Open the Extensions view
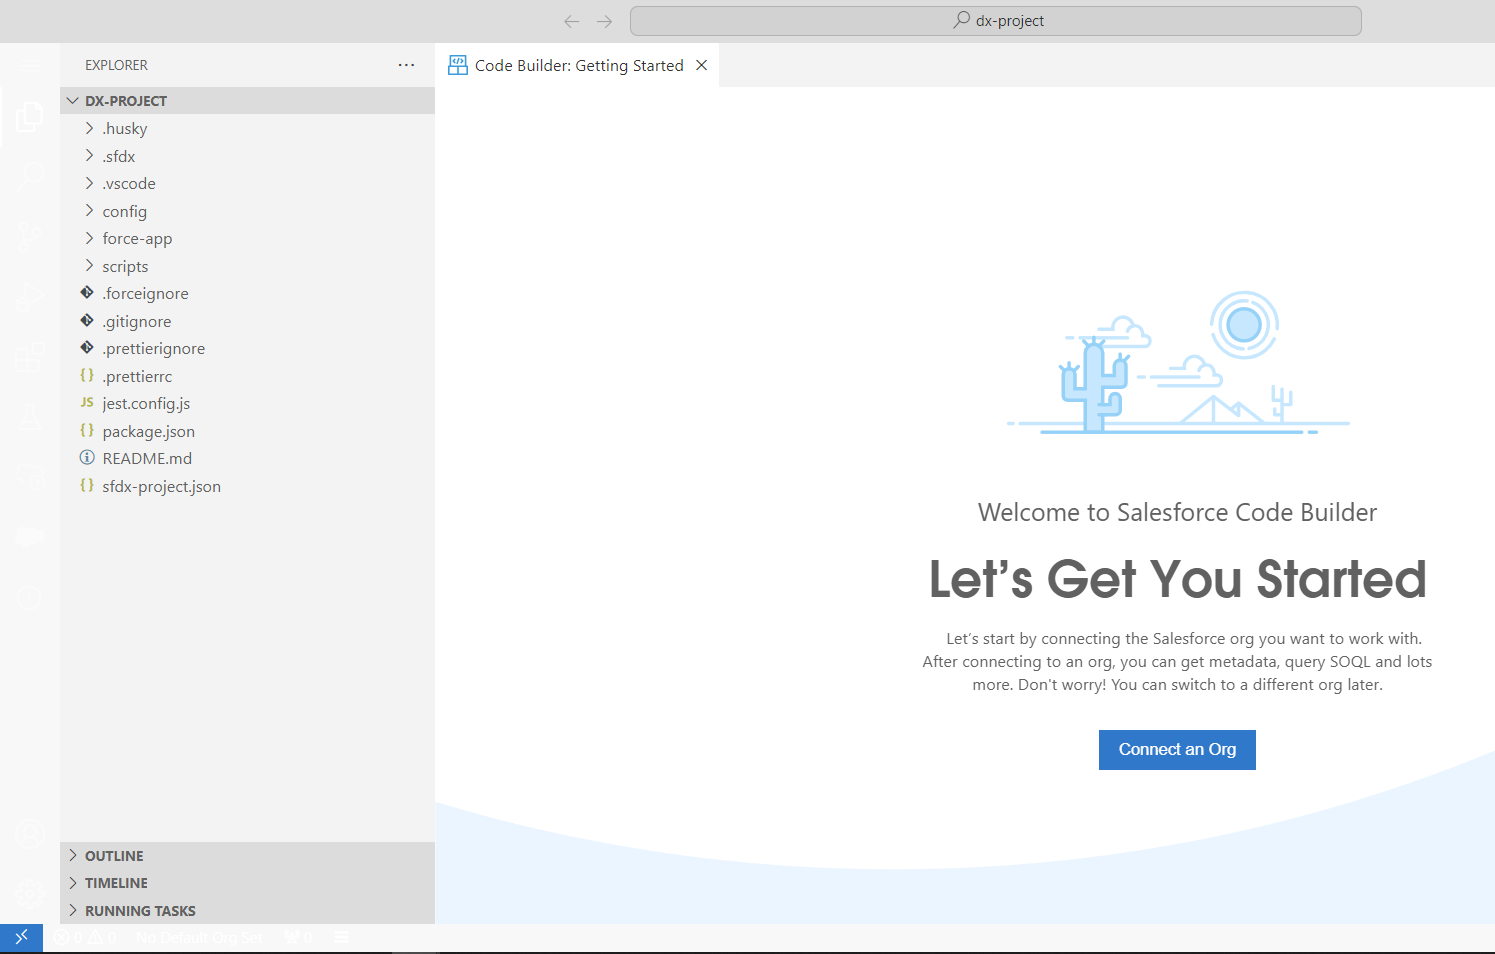This screenshot has width=1495, height=954. tap(30, 357)
